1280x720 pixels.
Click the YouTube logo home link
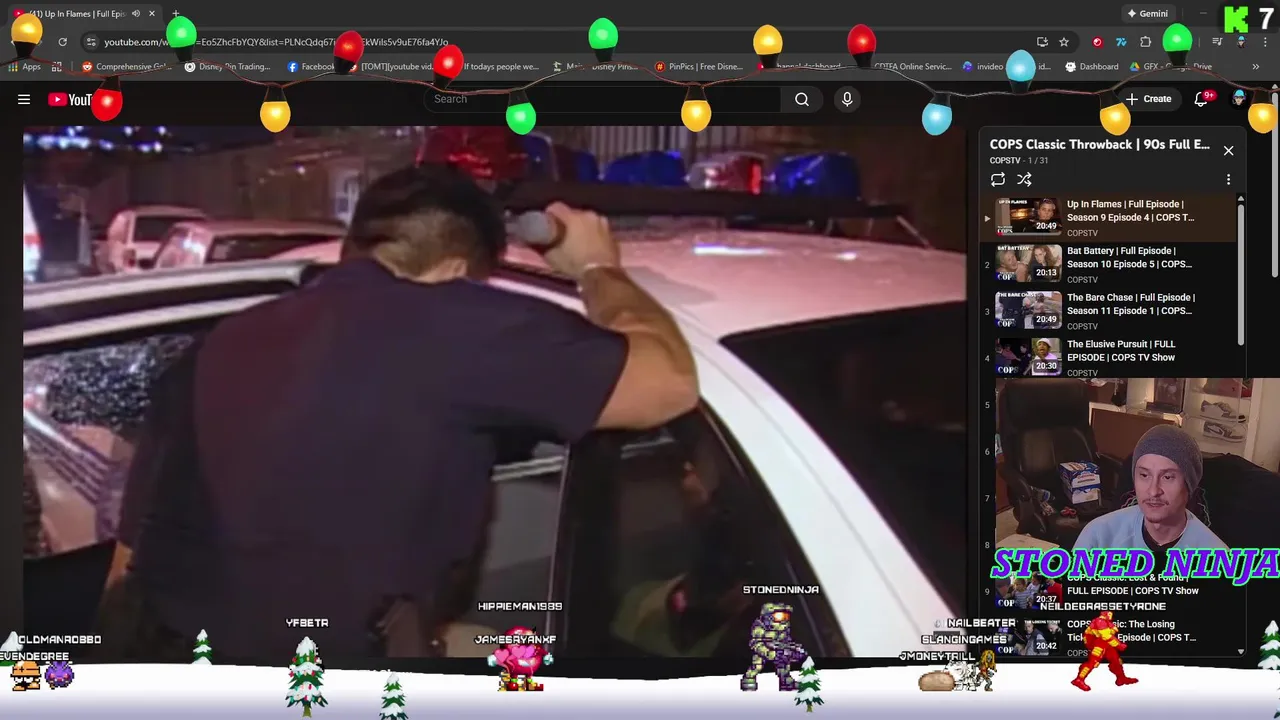coord(70,99)
